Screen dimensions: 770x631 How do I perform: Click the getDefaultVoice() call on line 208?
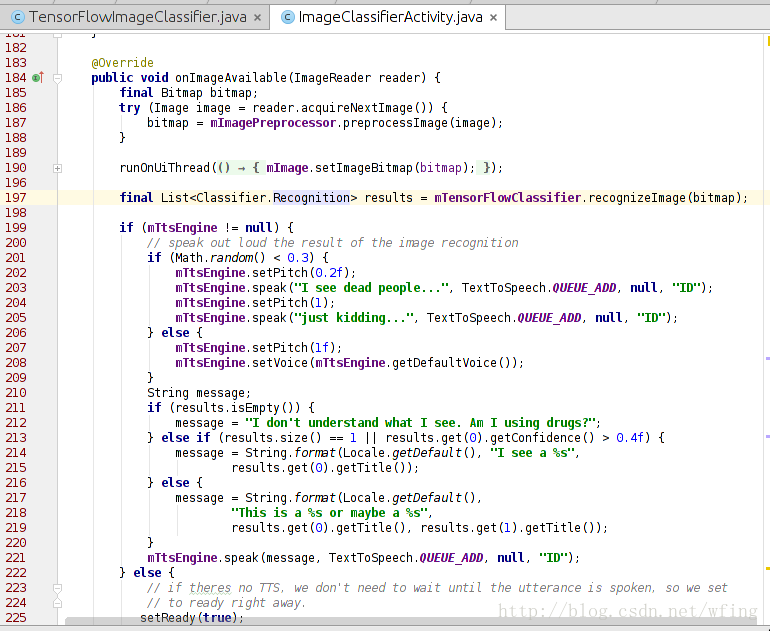[x=451, y=363]
